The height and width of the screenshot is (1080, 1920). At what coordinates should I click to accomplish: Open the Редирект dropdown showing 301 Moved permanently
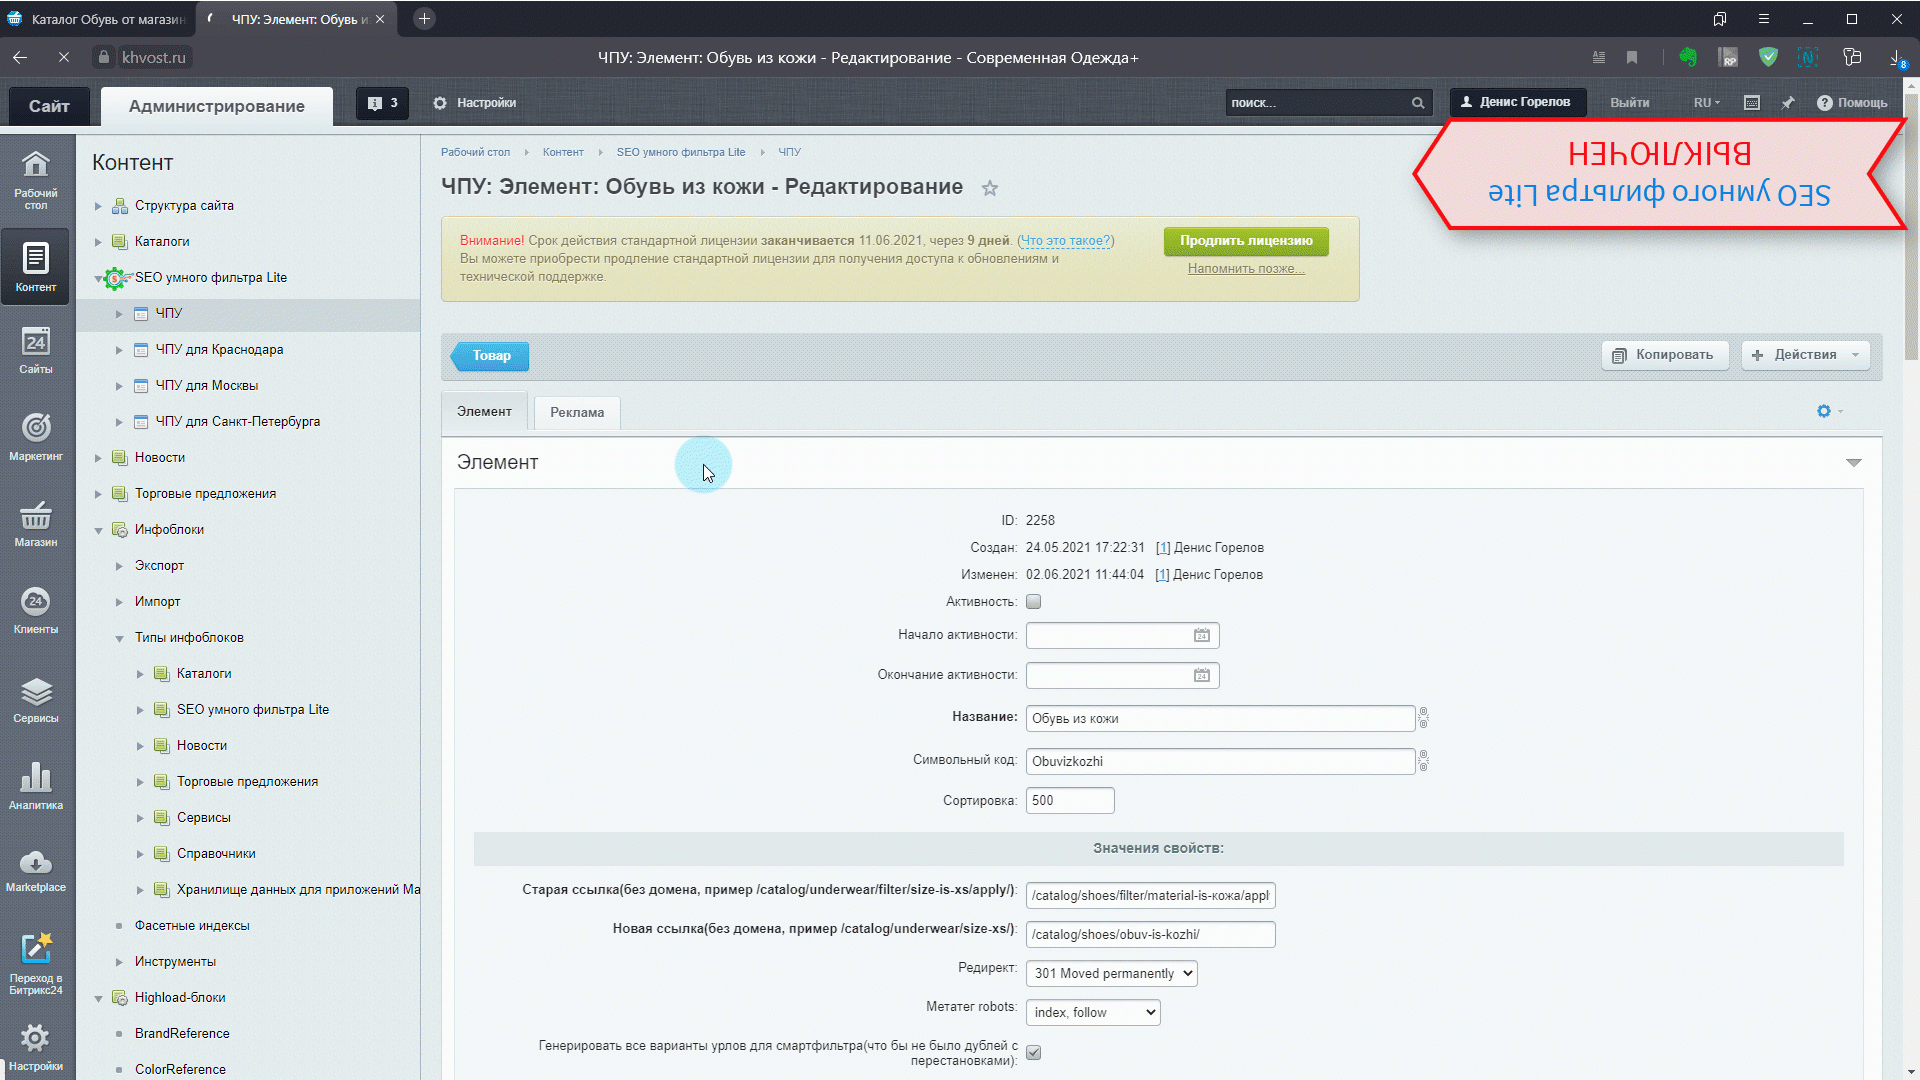[1110, 973]
